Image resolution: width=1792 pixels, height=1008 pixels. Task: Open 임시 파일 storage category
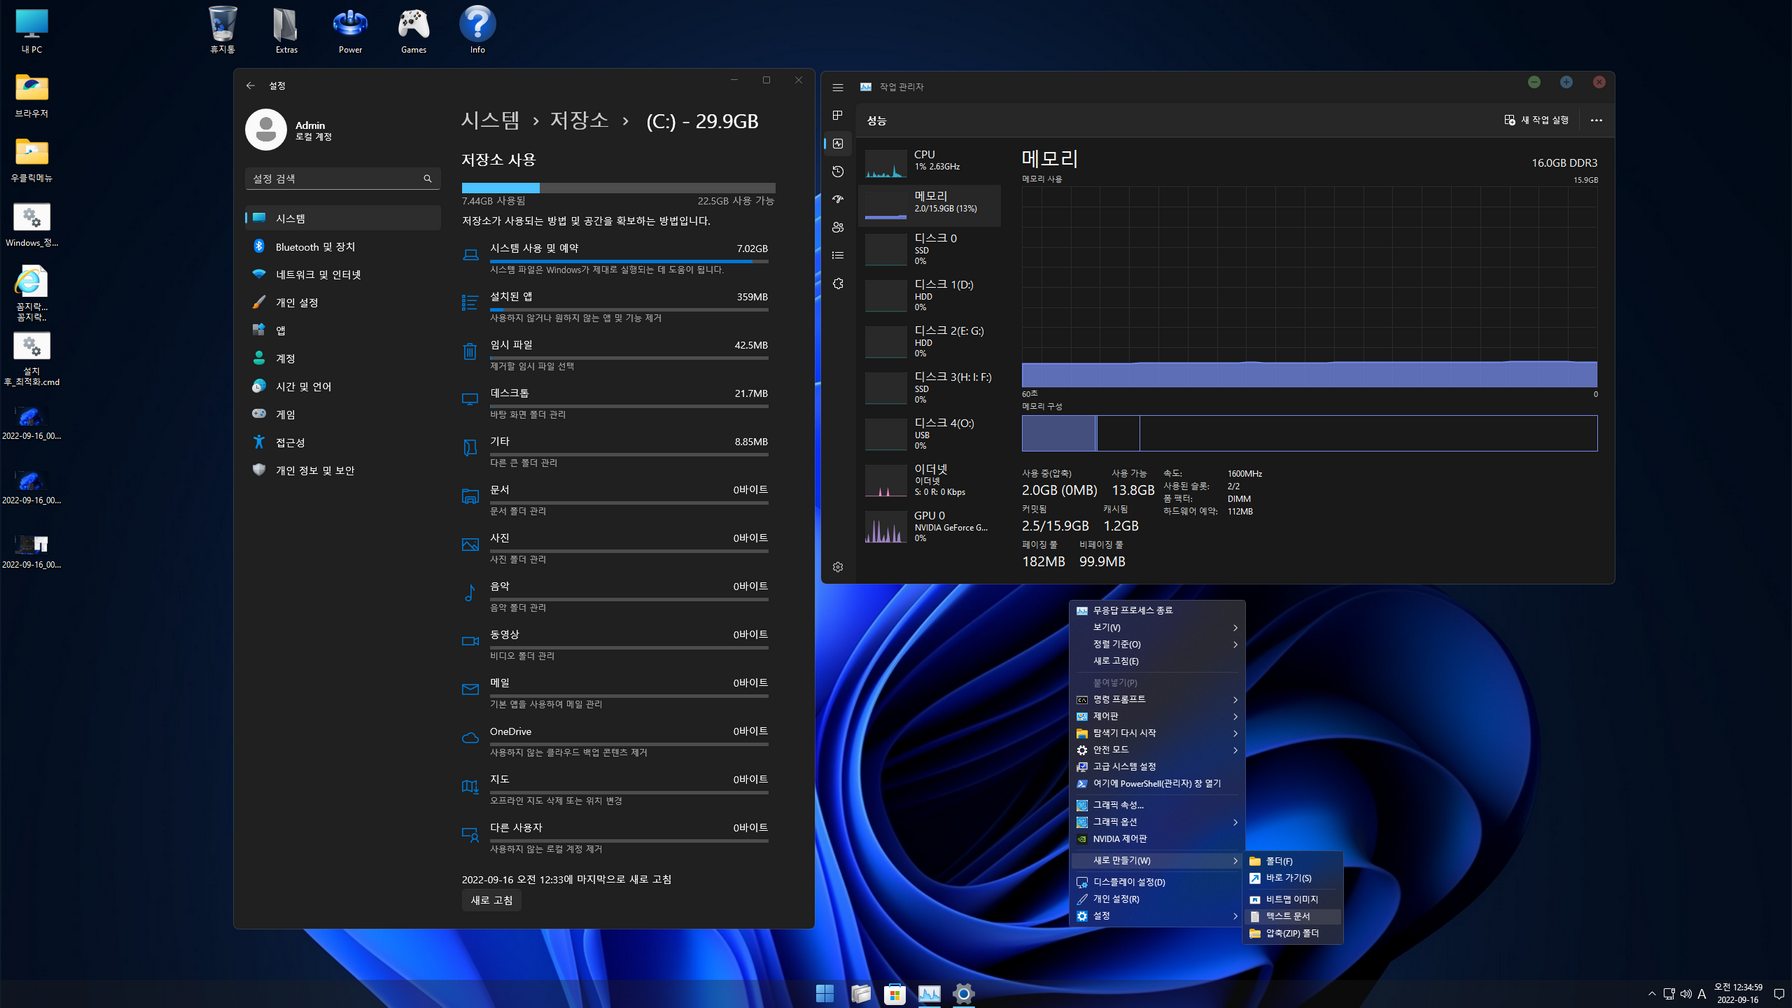click(615, 354)
